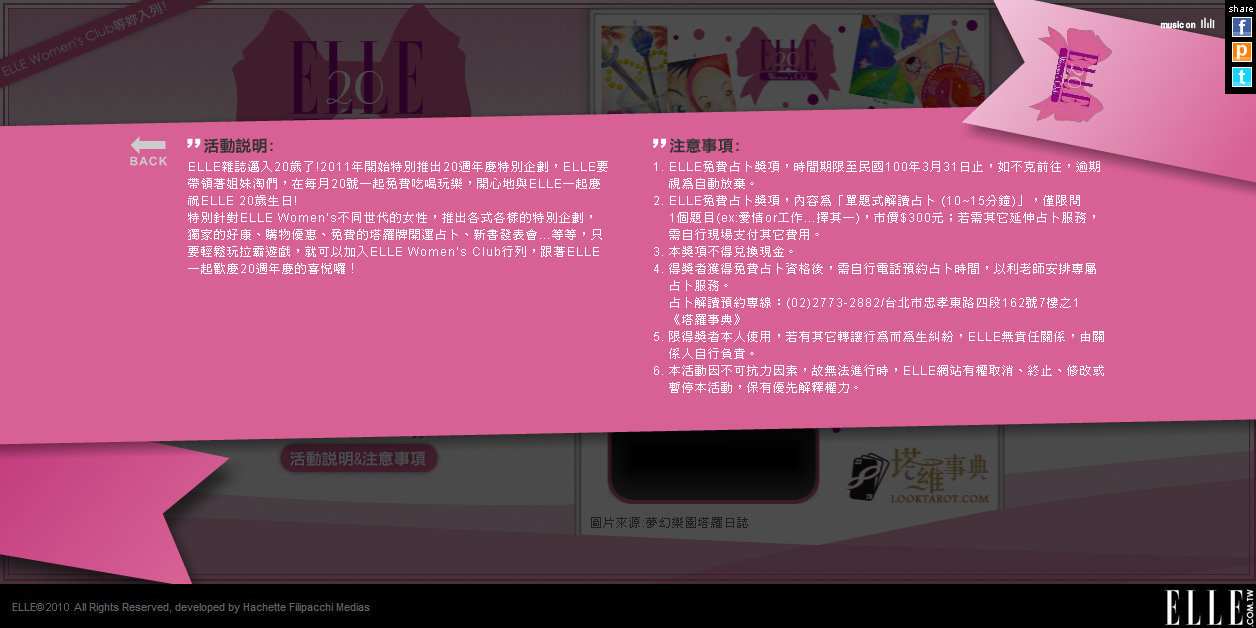Click the line beginning ELLE雜誌邁入20歲了
The height and width of the screenshot is (628, 1256).
point(398,167)
